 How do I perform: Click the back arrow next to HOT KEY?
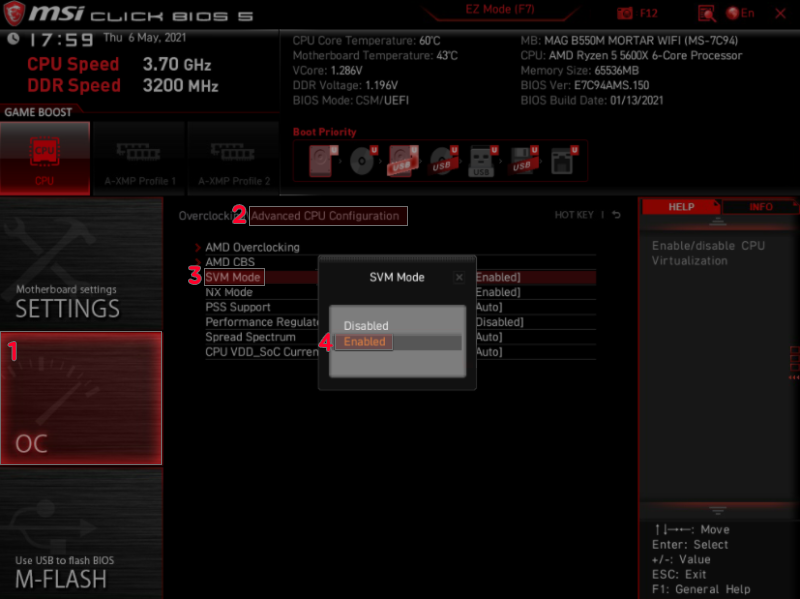[x=616, y=215]
